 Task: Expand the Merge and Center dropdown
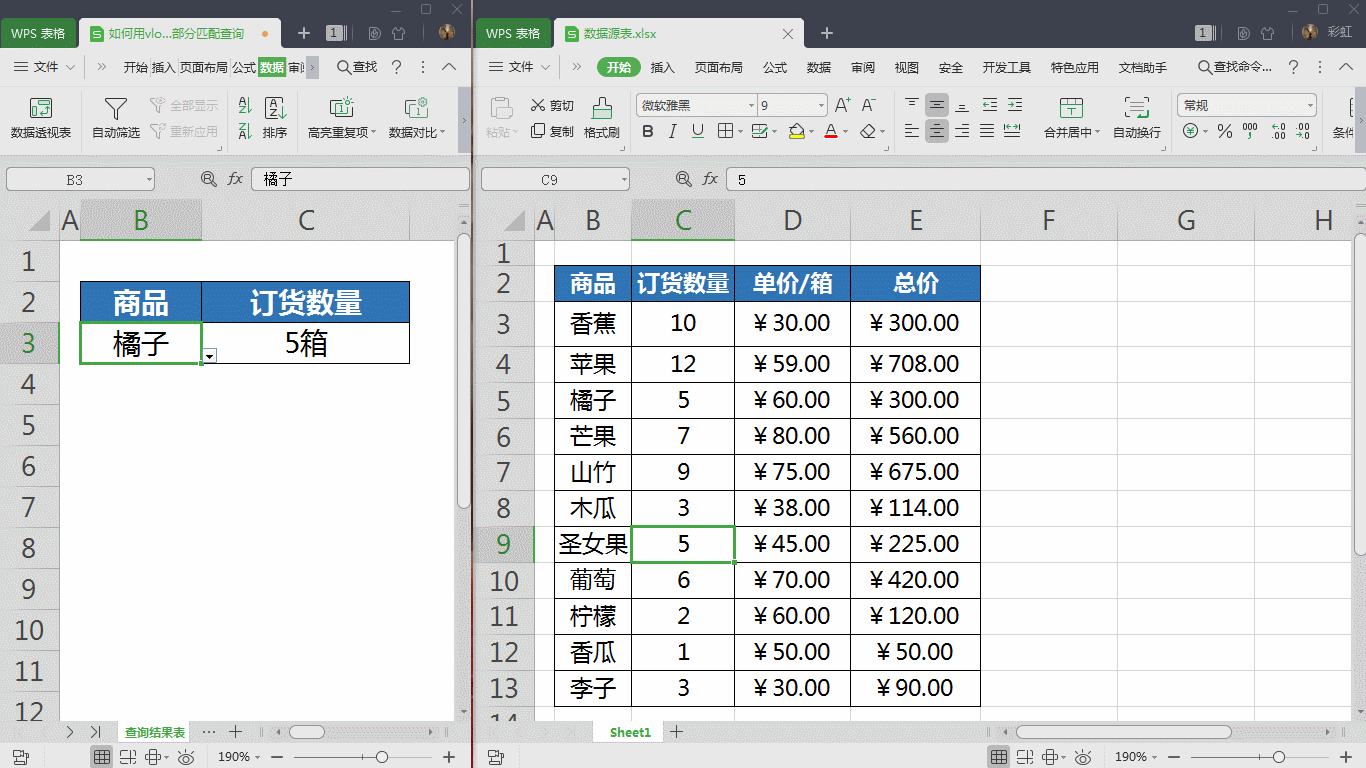1098,130
